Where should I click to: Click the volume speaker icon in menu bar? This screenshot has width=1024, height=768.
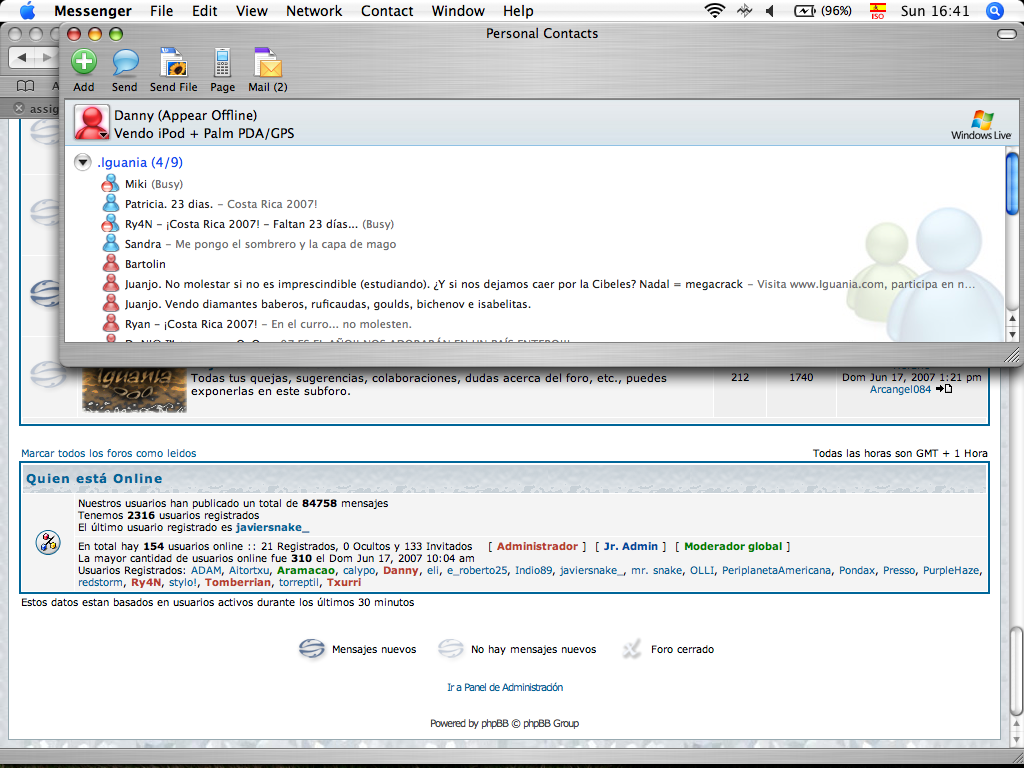[x=770, y=10]
